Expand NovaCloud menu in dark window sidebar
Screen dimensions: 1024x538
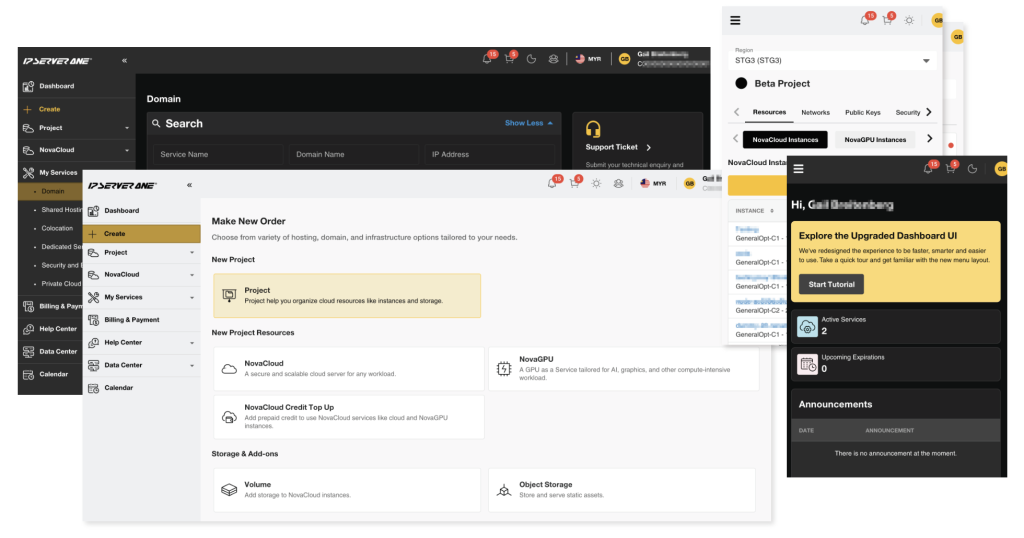[x=77, y=150]
